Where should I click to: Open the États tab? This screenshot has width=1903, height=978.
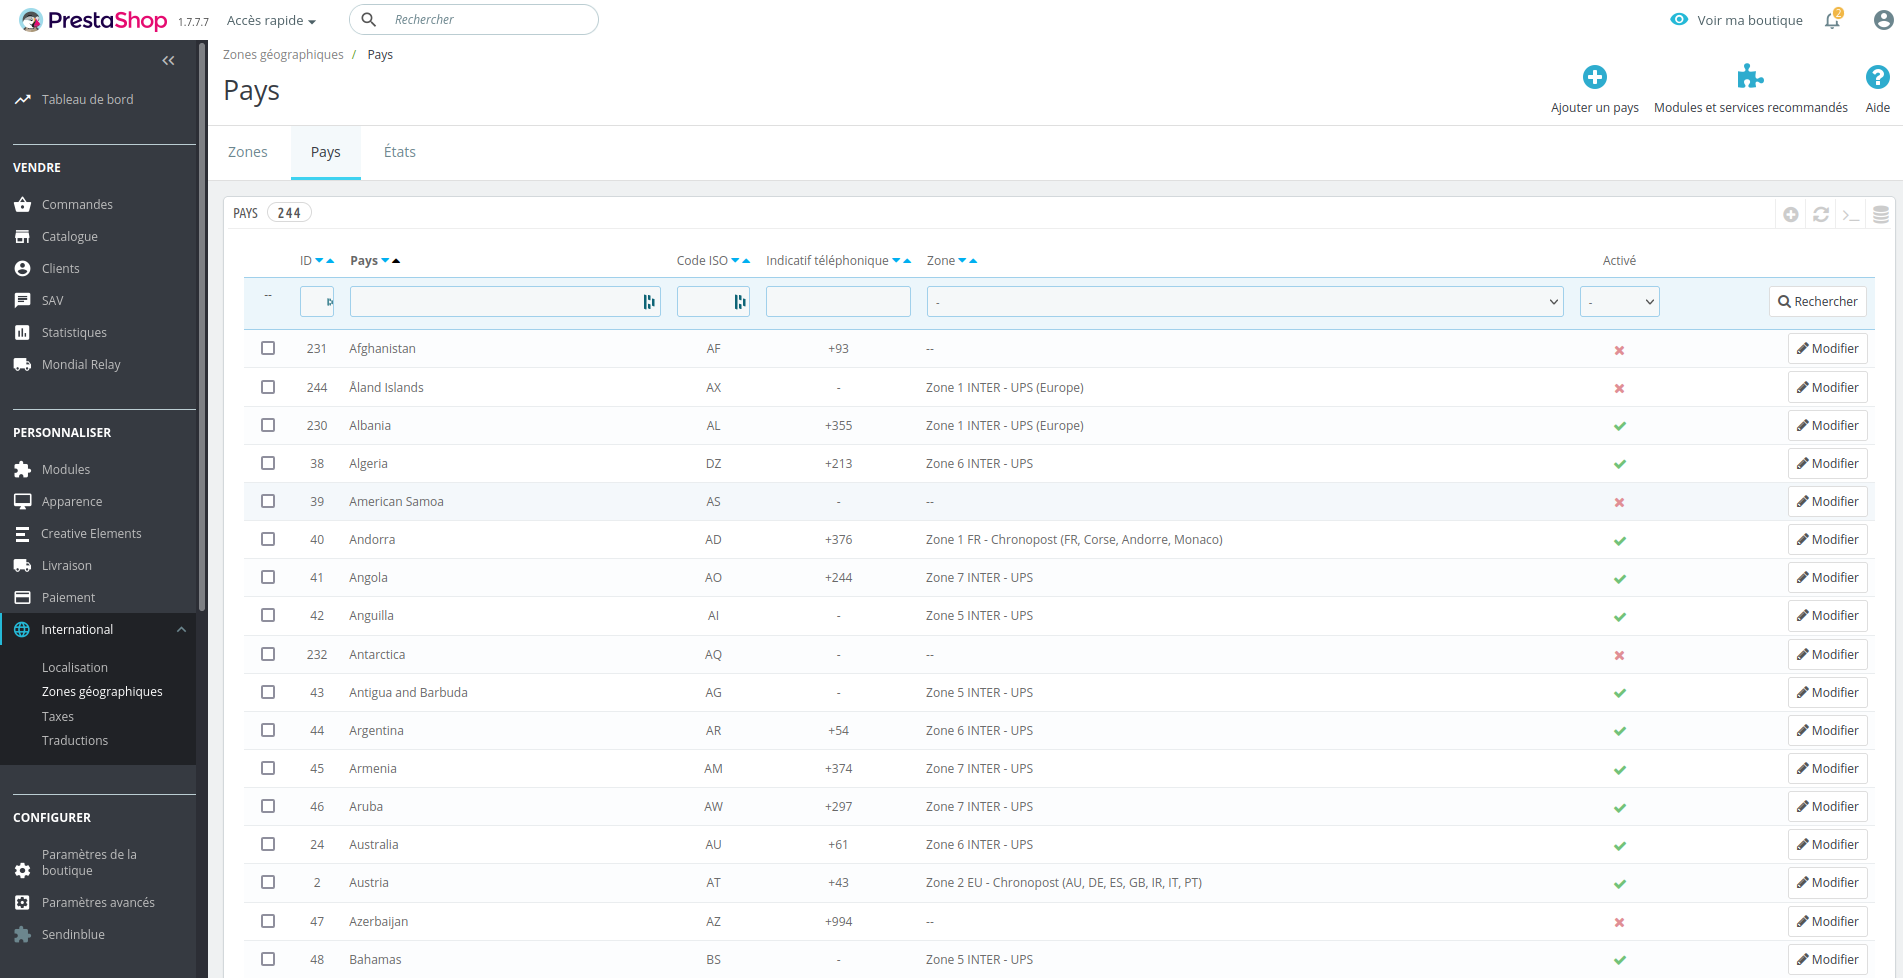pyautogui.click(x=399, y=152)
